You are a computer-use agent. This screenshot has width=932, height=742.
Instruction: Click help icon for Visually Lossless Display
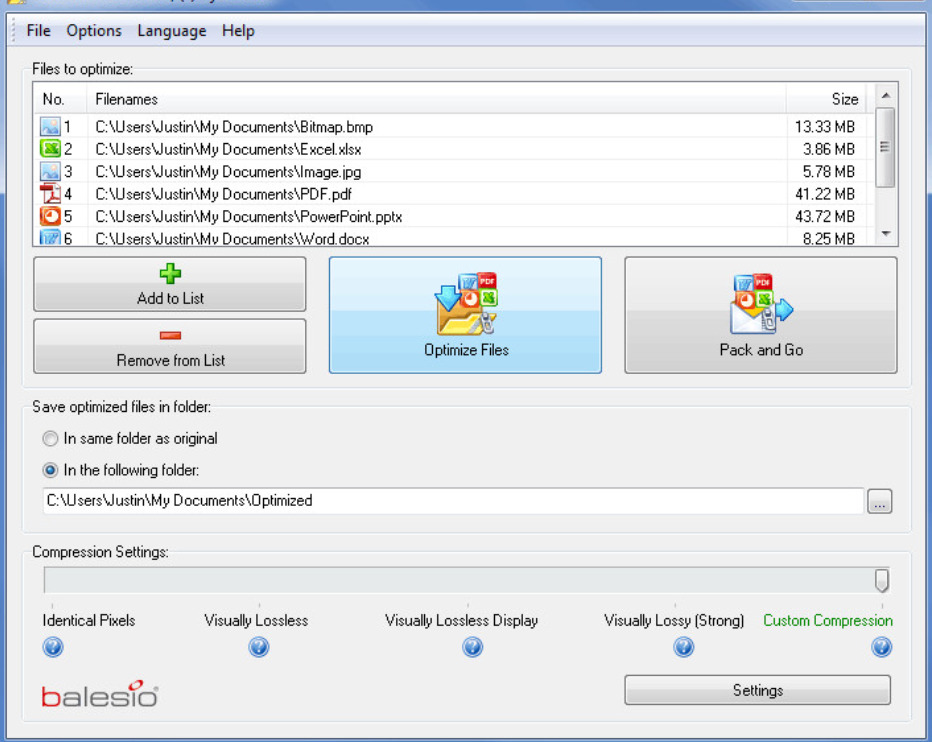[x=473, y=647]
